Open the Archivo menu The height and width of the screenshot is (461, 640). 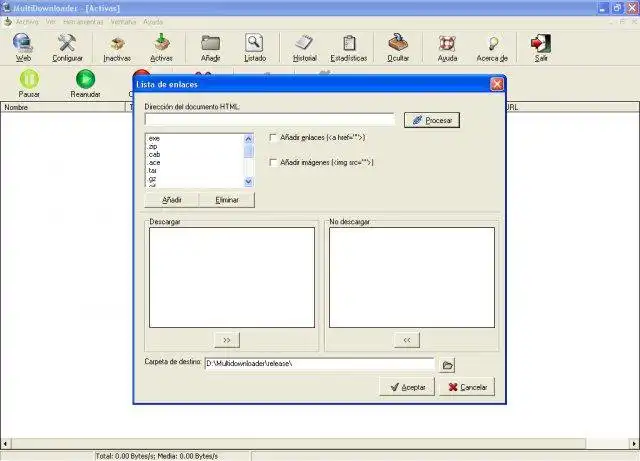click(x=27, y=22)
